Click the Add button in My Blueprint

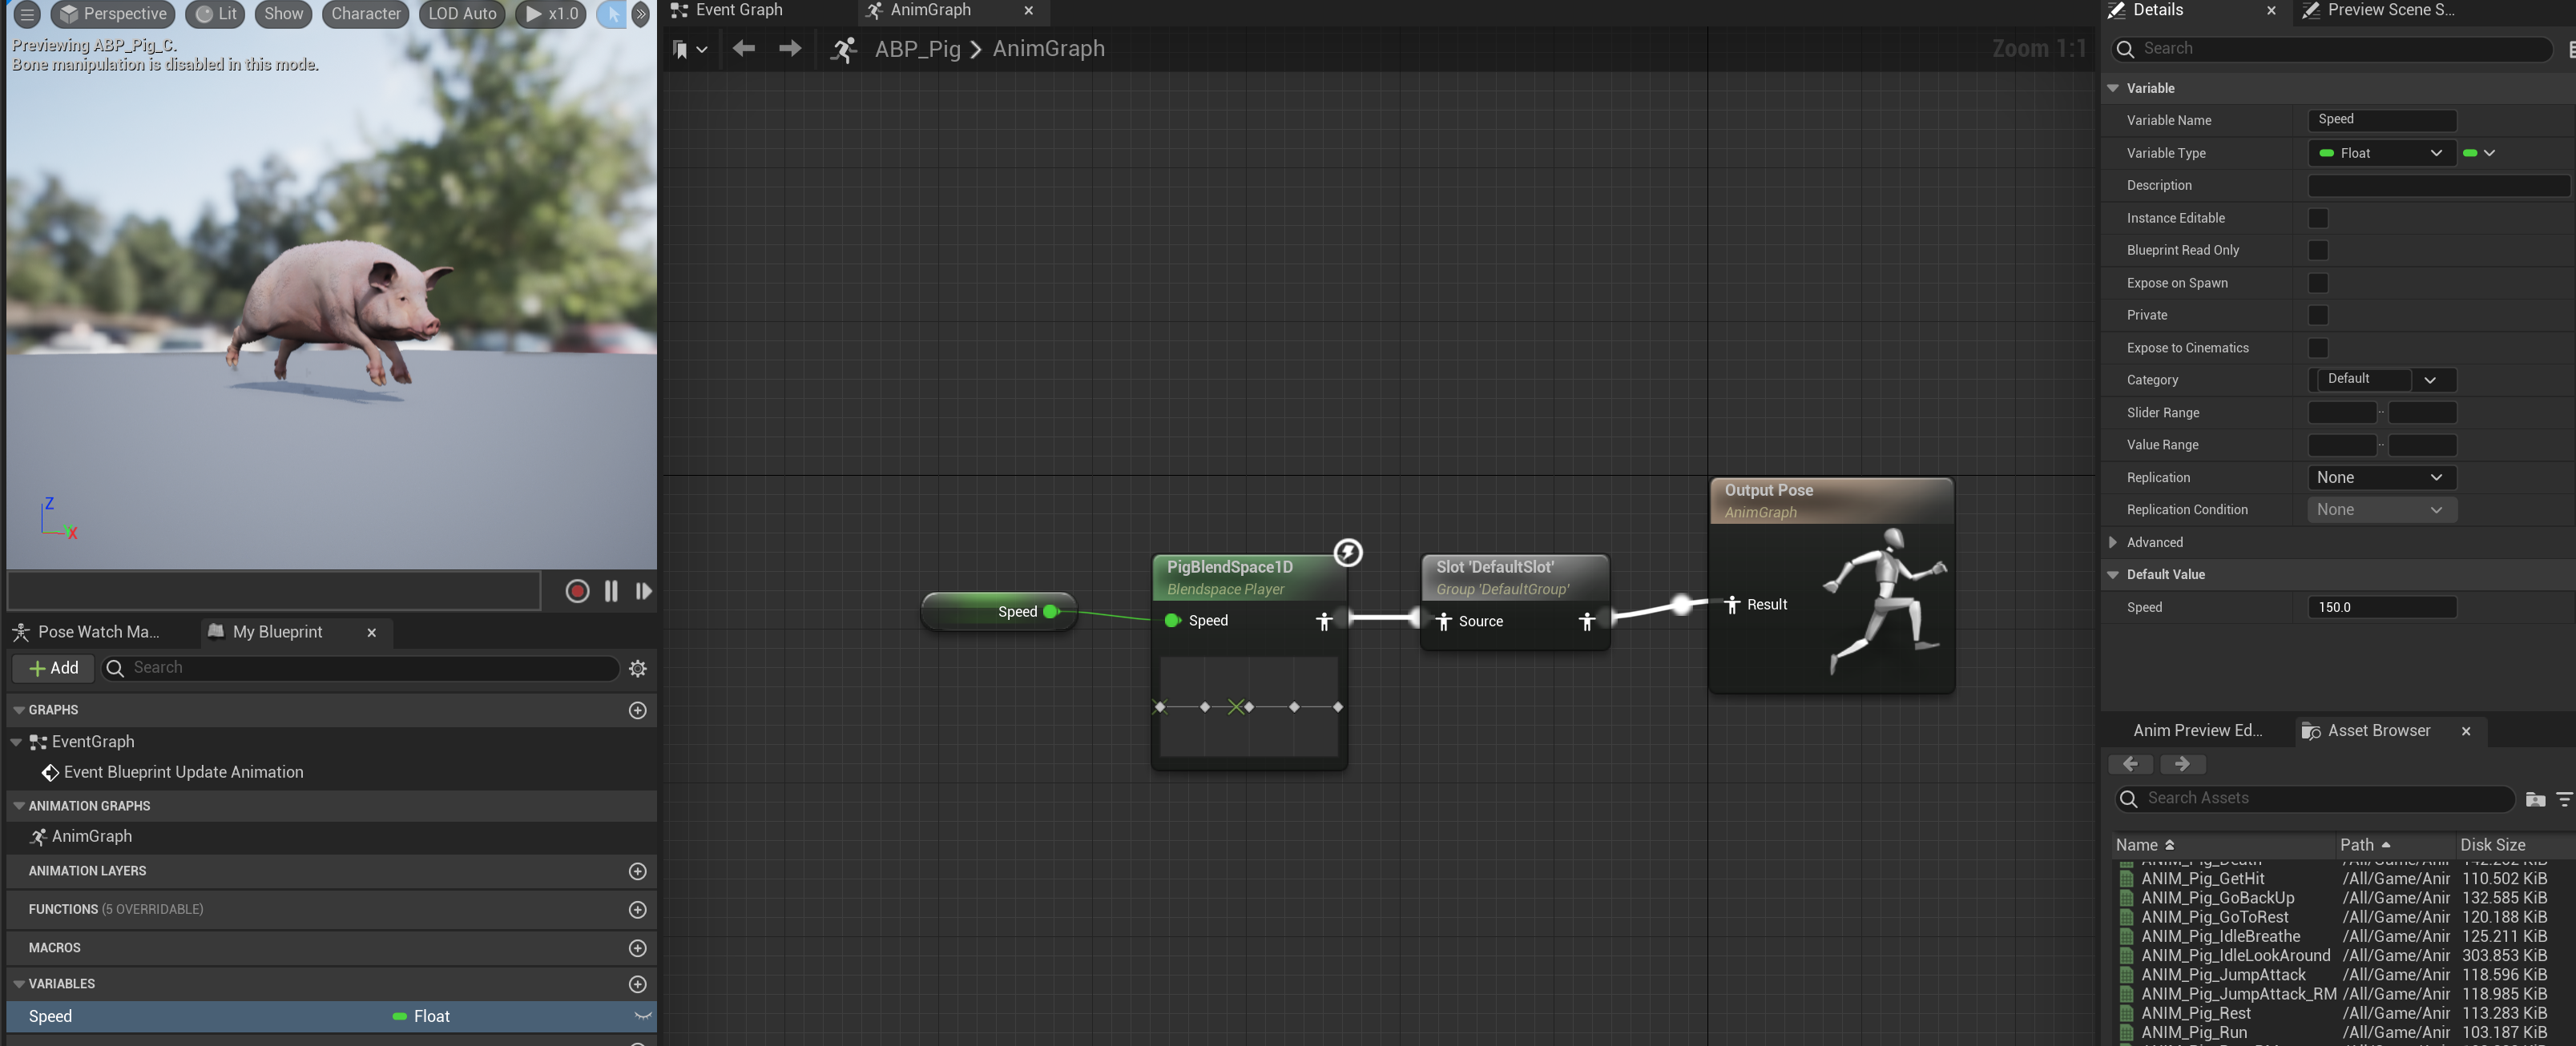click(54, 668)
